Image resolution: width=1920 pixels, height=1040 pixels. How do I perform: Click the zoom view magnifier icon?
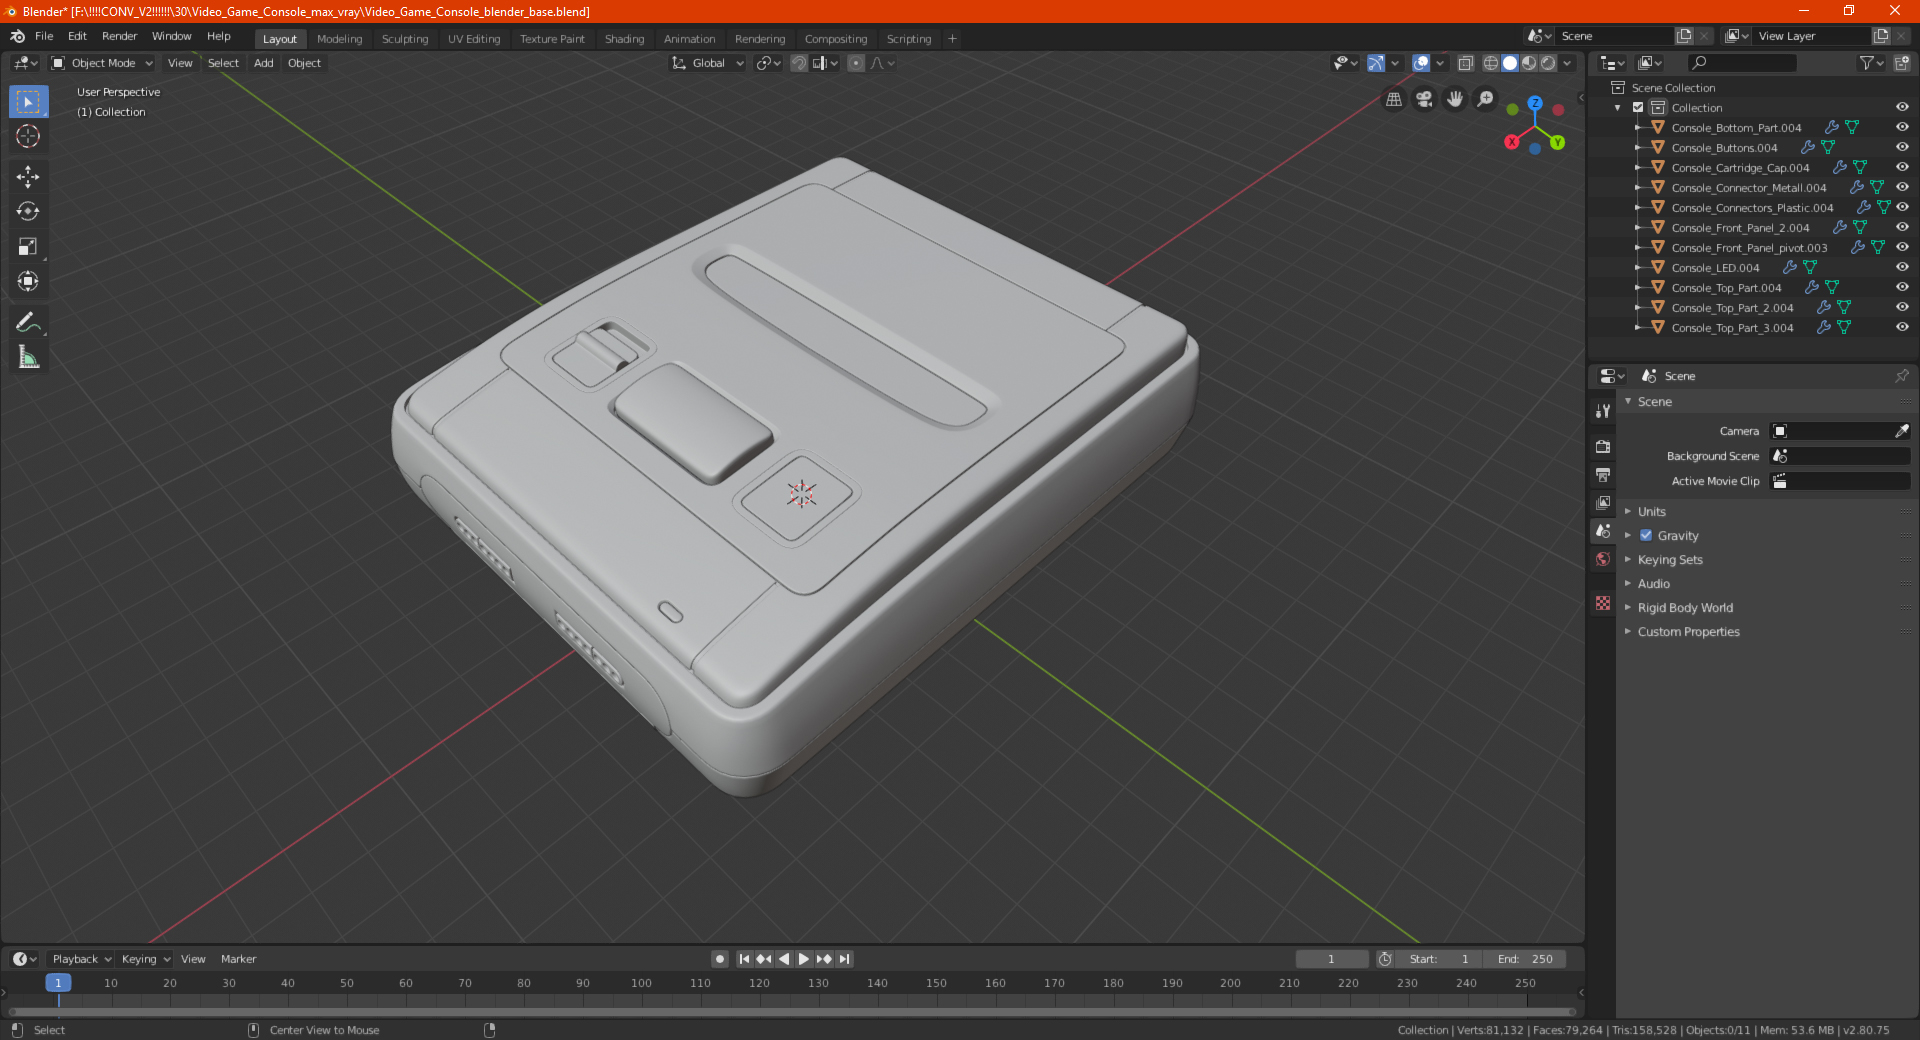pos(1486,99)
